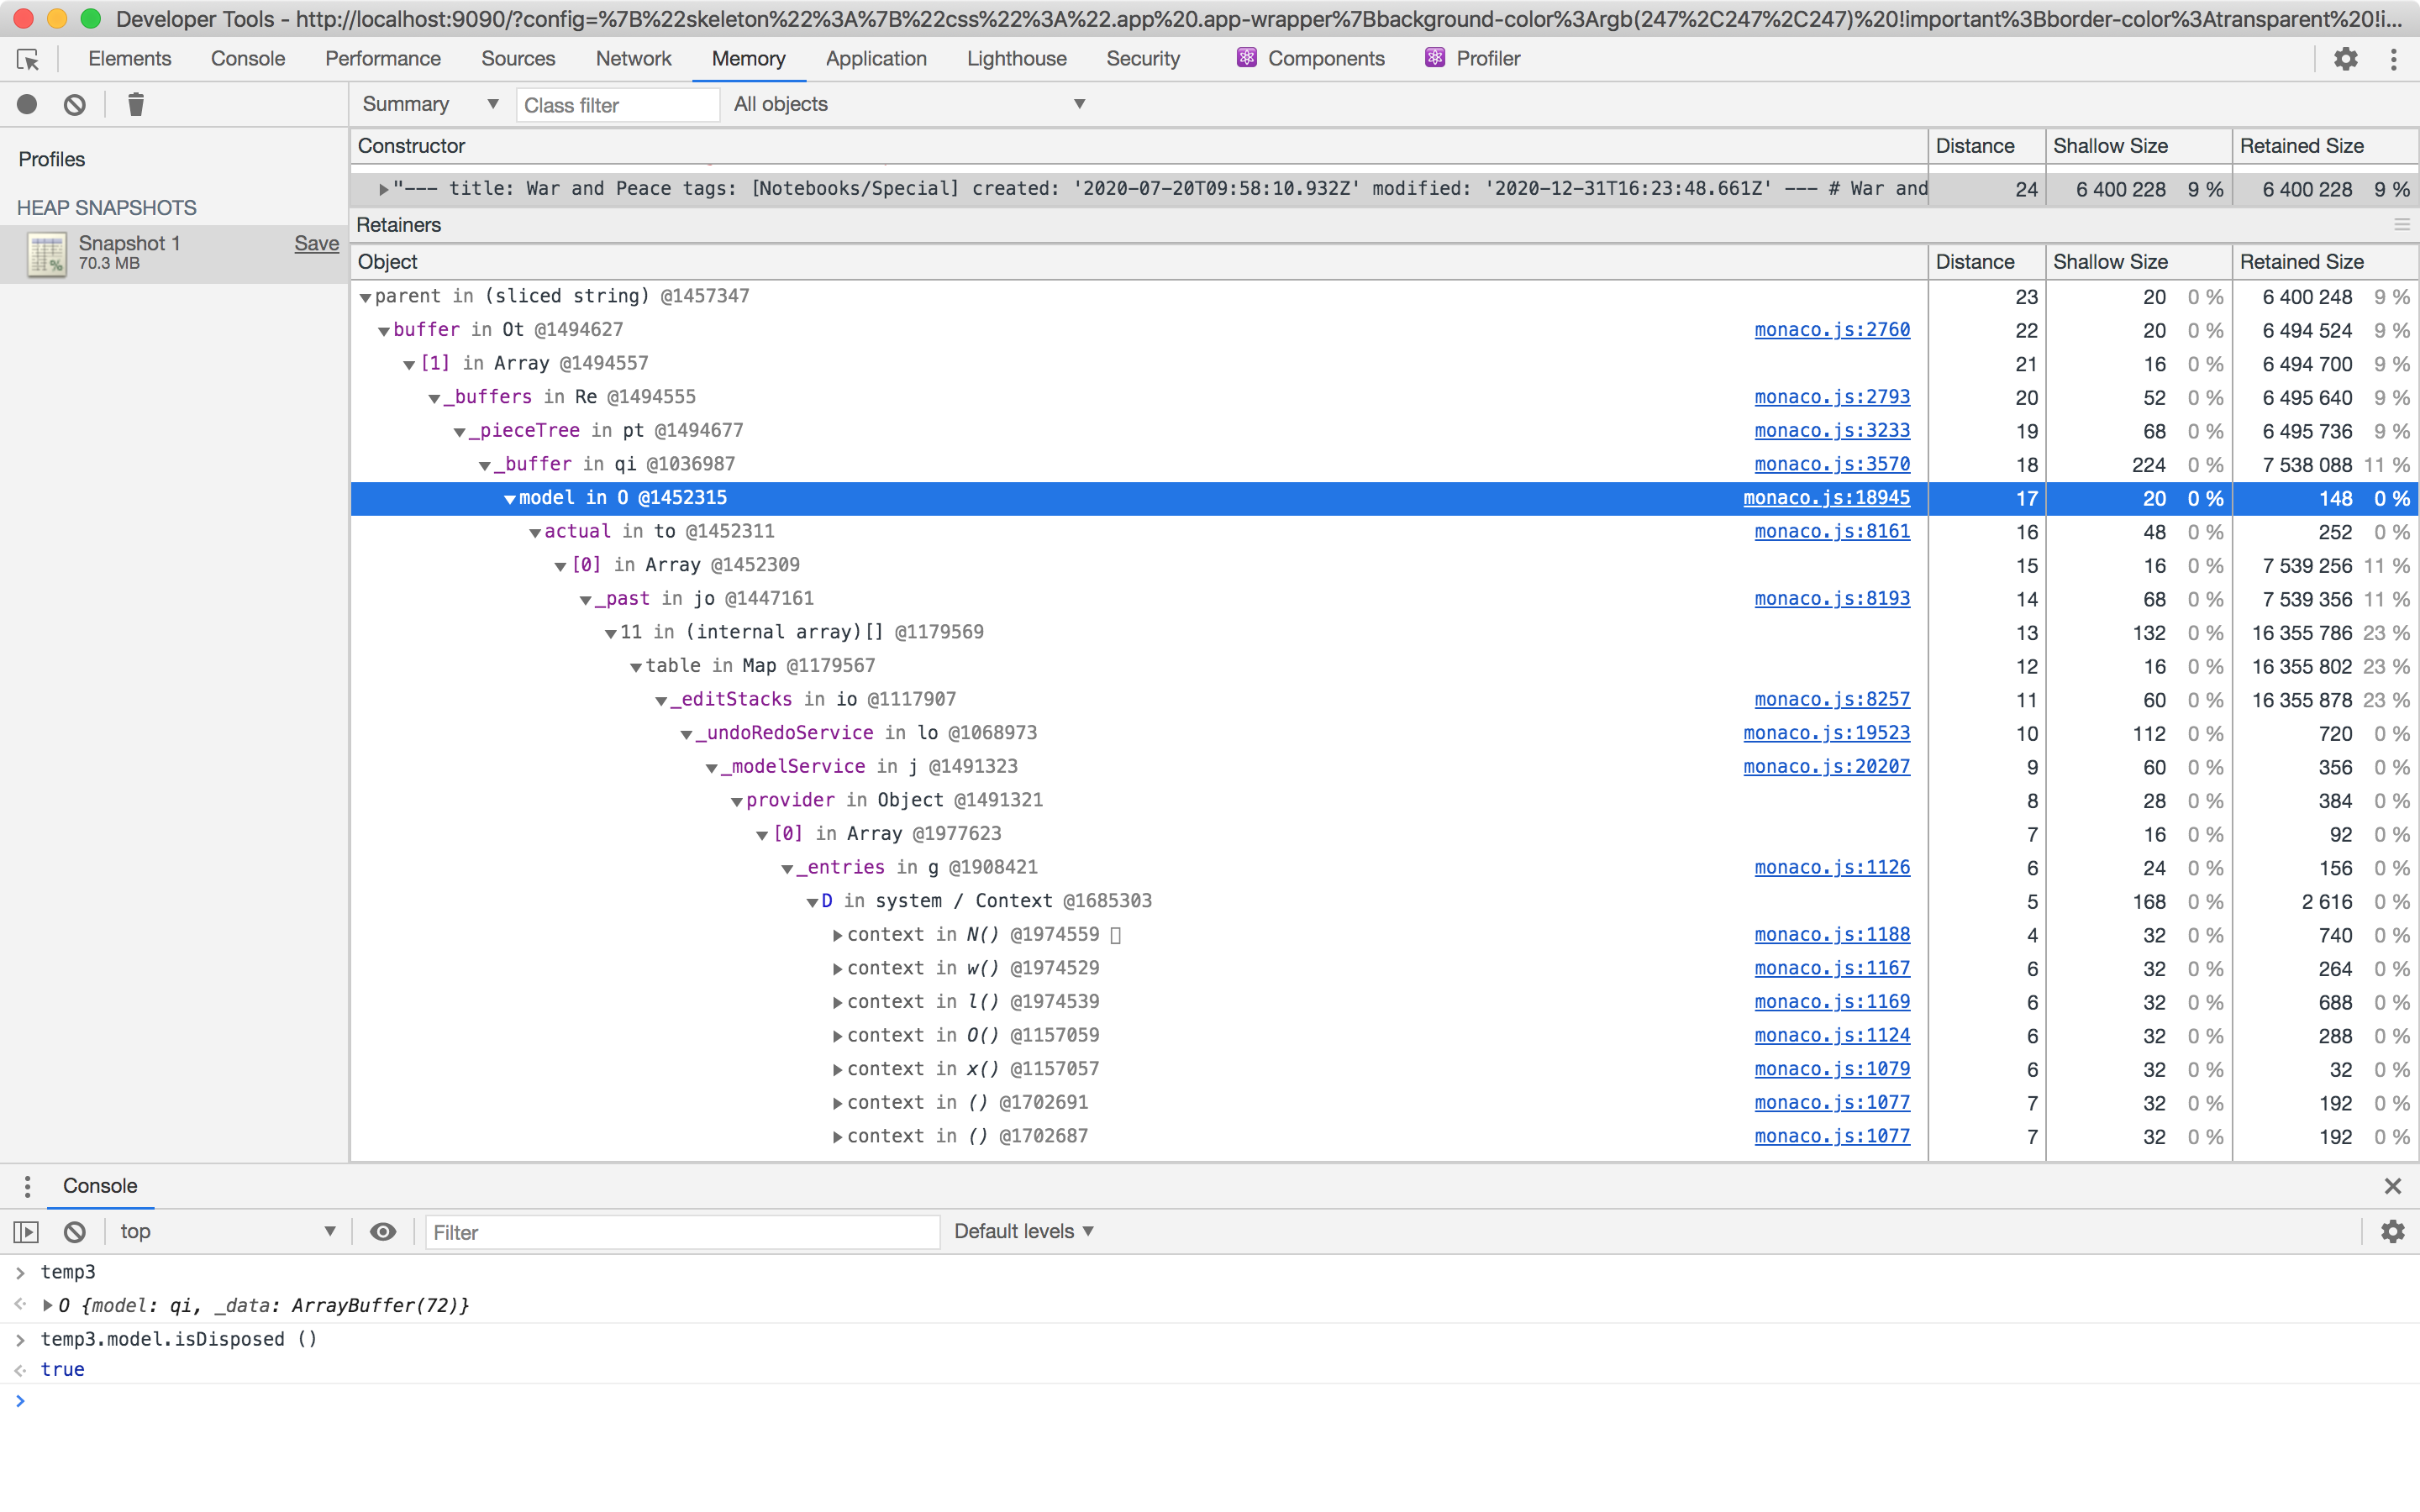The height and width of the screenshot is (1512, 2420).
Task: Open the Retainers options menu
Action: pyautogui.click(x=2403, y=225)
